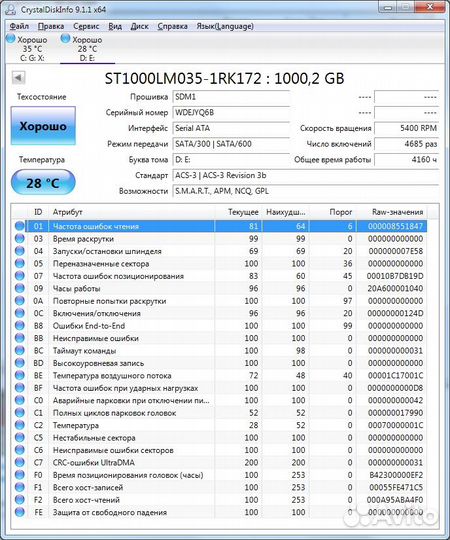Click status icon of attribute C7
450x540 pixels.
20,462
